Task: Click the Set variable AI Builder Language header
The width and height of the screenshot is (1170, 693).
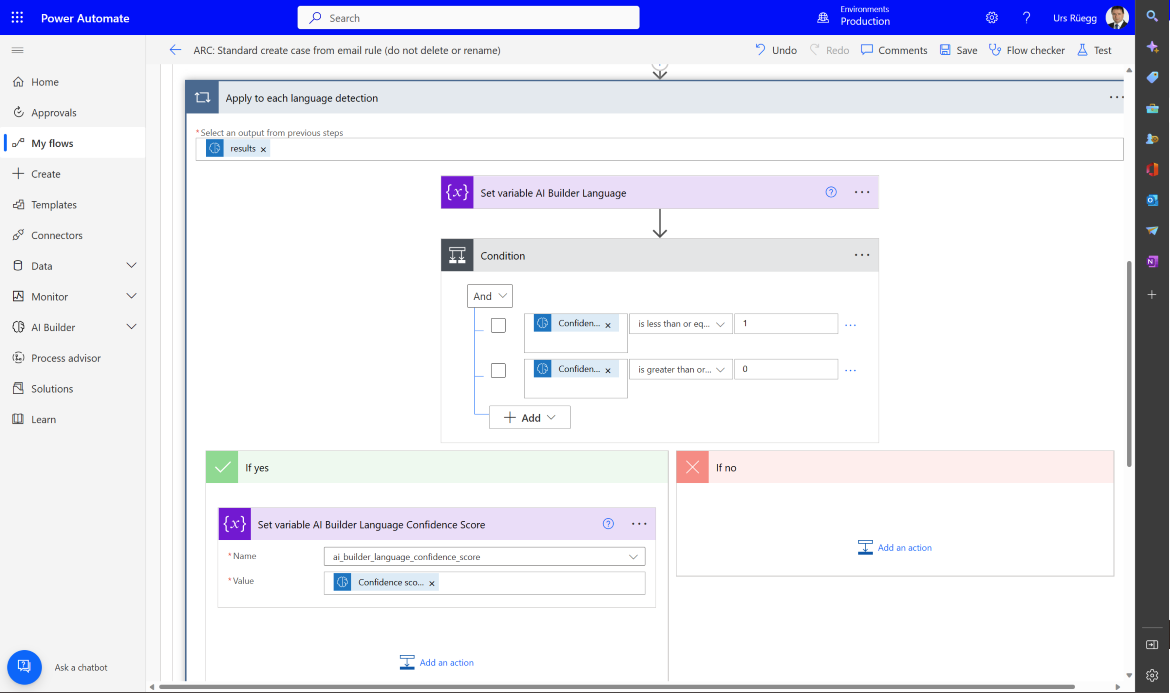Action: coord(660,192)
